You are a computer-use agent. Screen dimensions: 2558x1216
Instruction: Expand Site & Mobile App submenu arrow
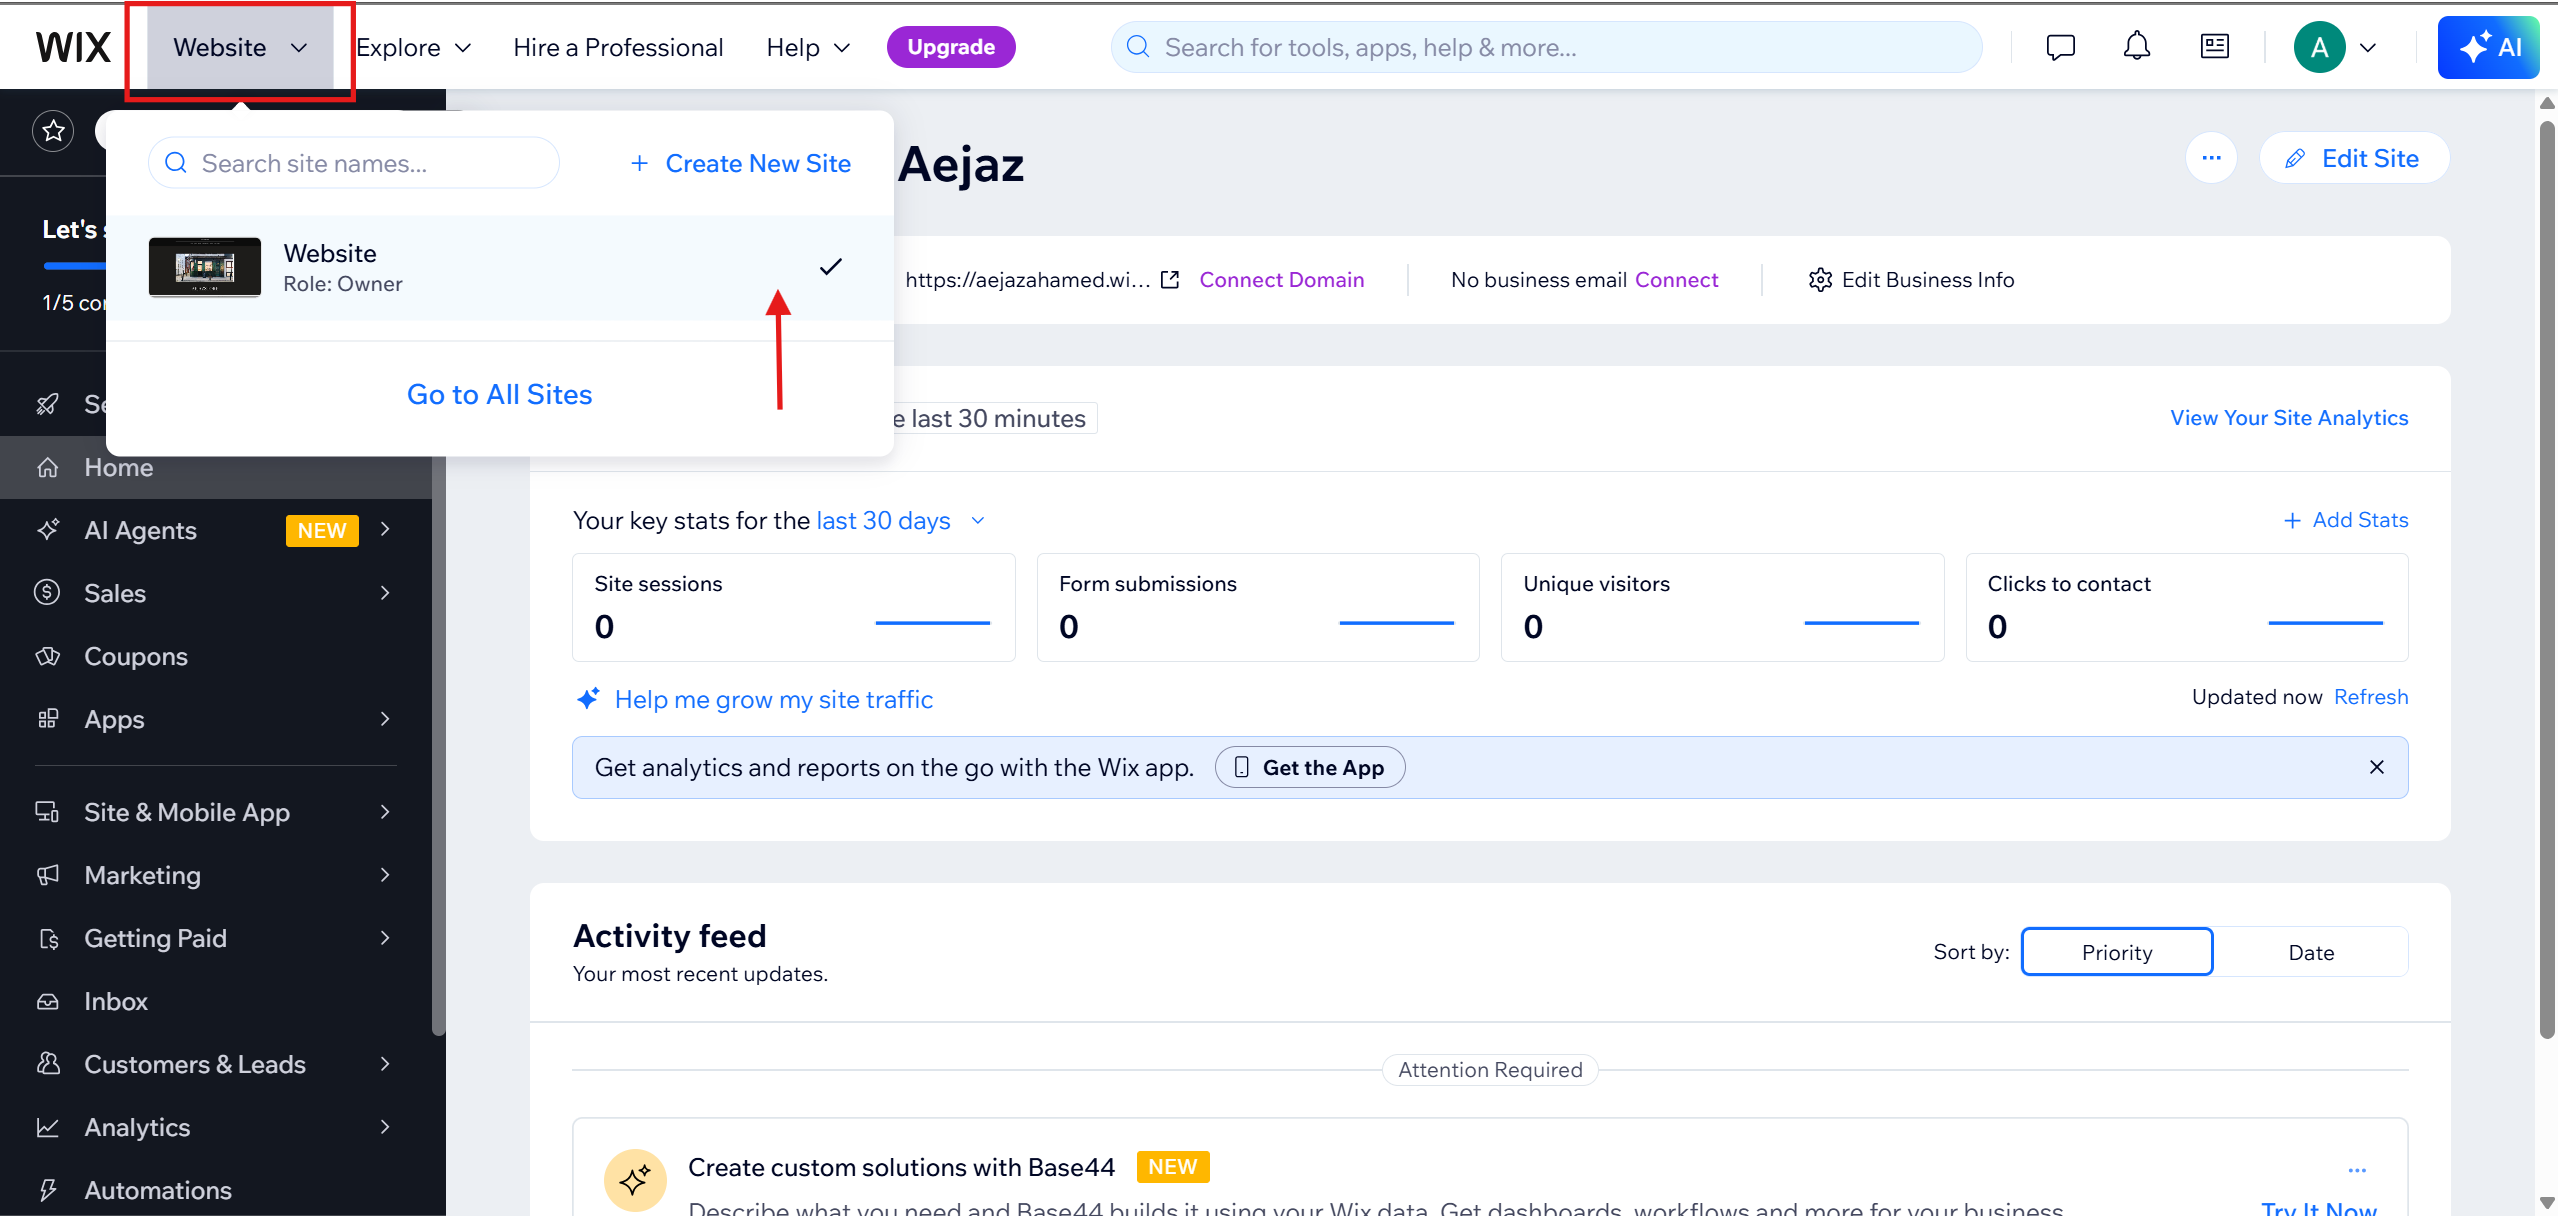(385, 812)
